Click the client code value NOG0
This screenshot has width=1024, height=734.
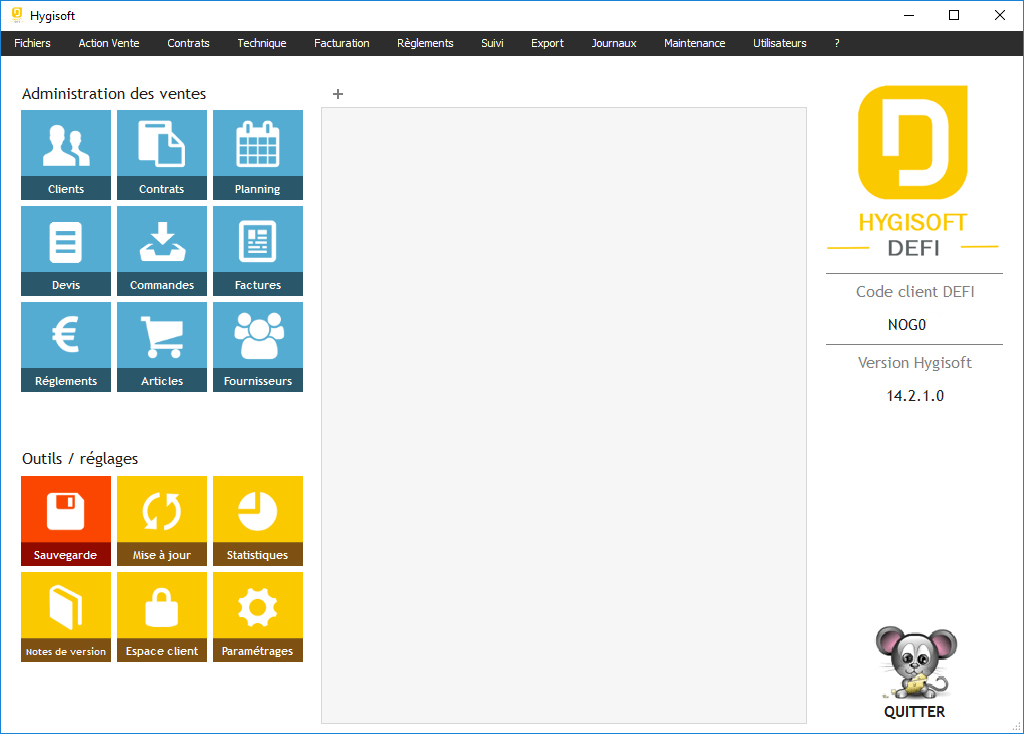click(907, 325)
